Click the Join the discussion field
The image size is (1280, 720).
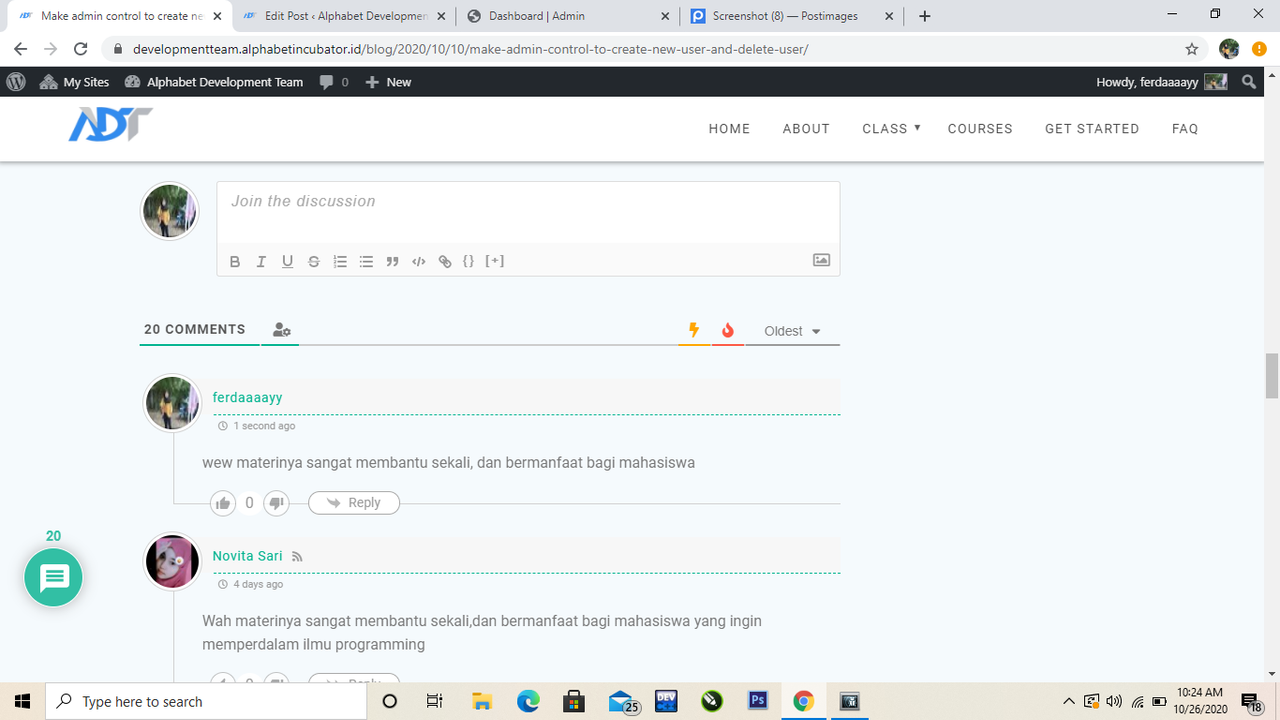pos(528,212)
